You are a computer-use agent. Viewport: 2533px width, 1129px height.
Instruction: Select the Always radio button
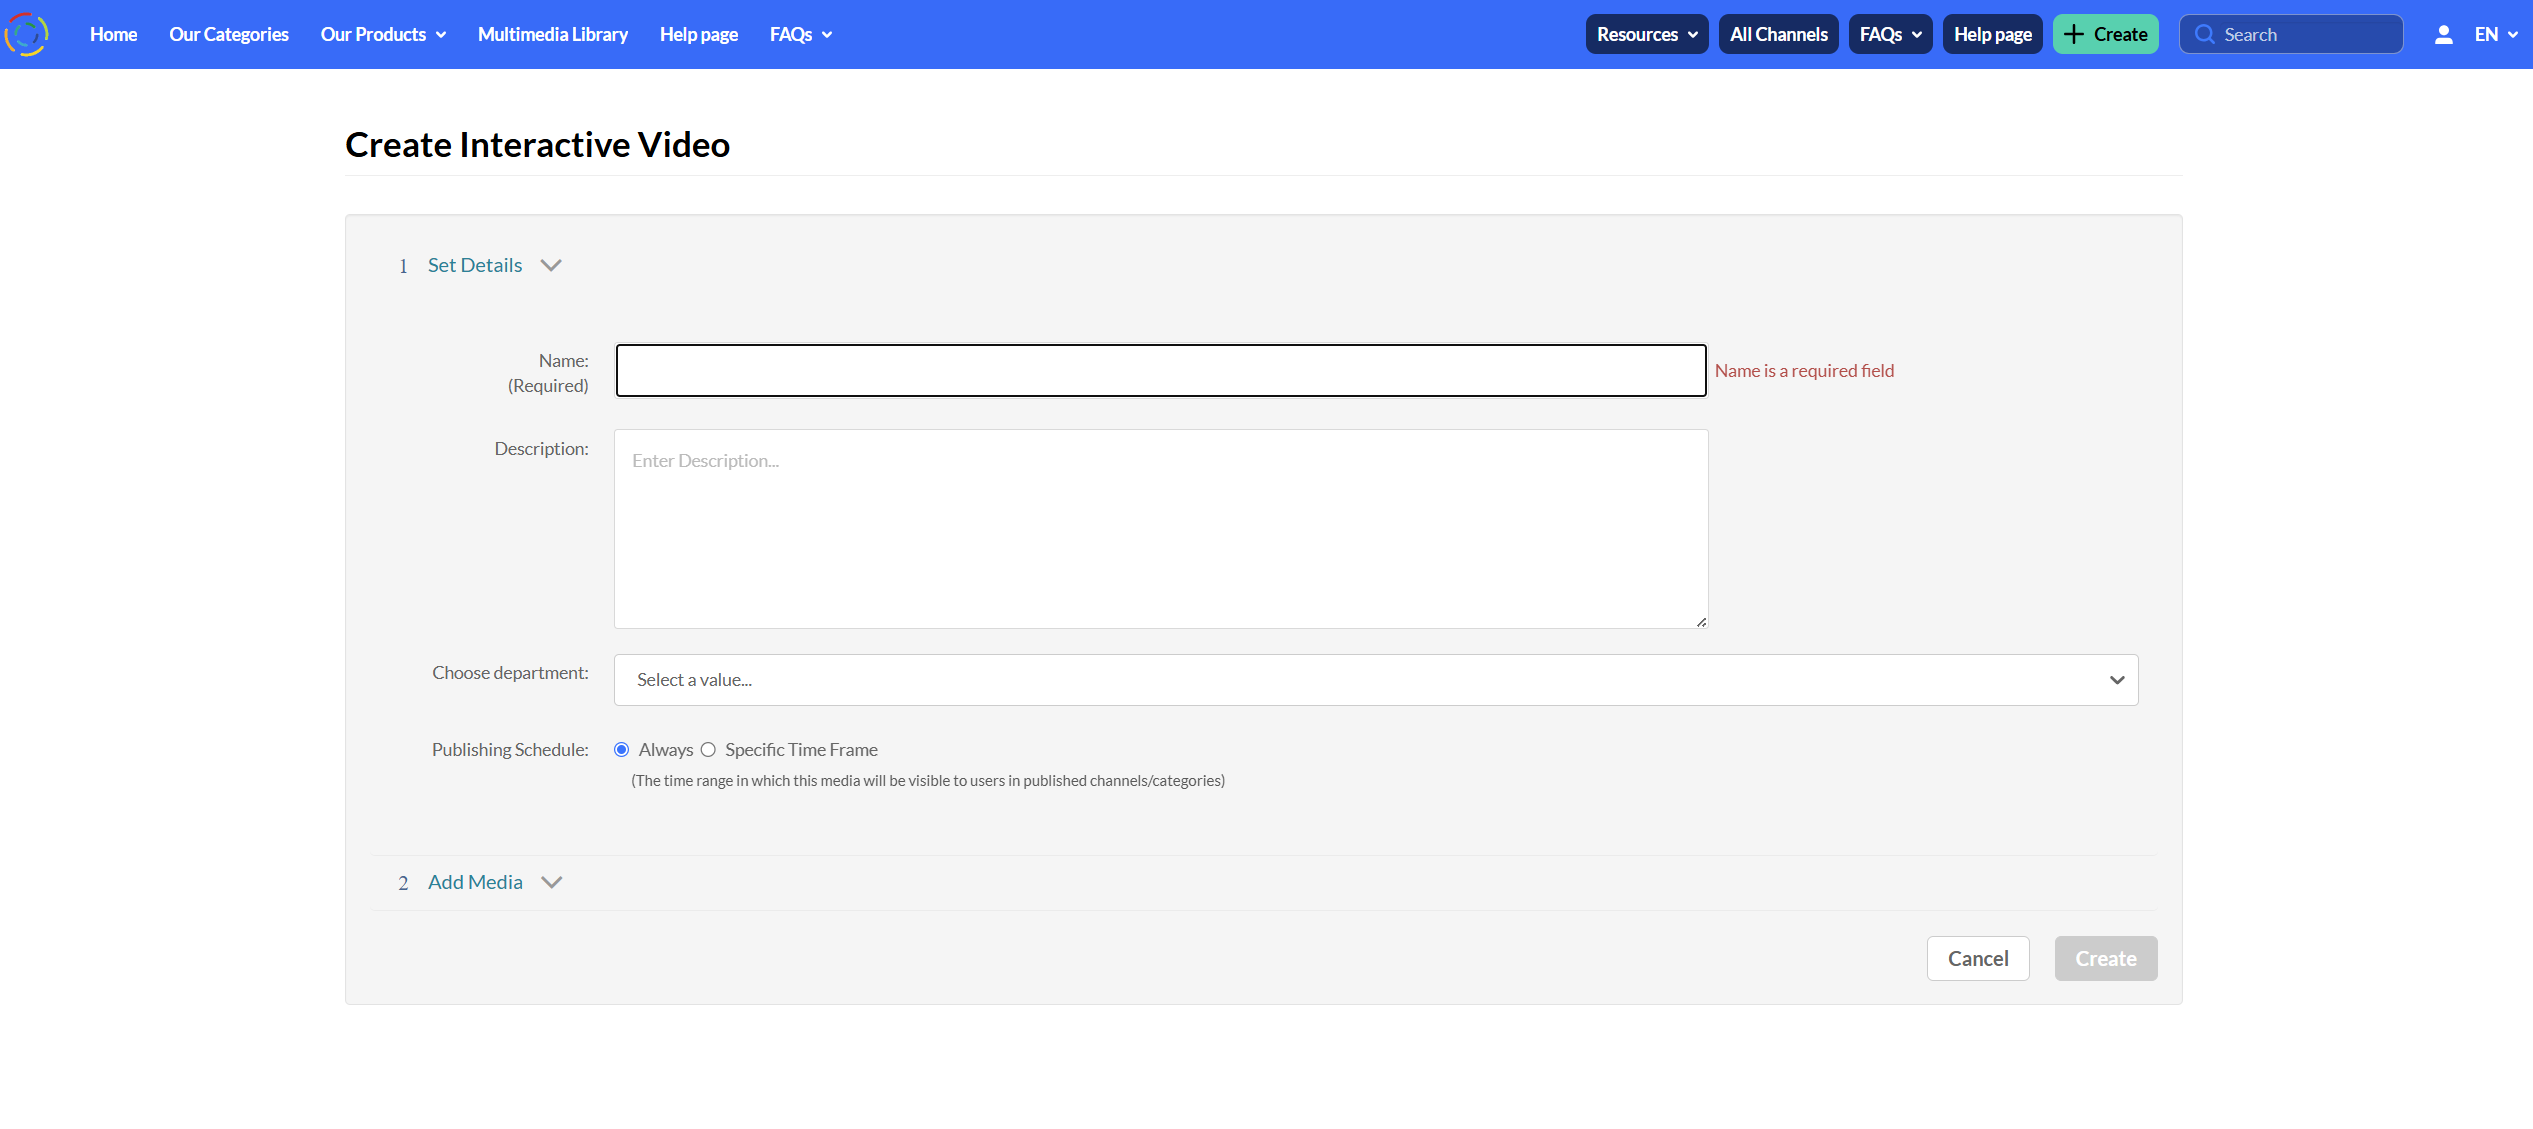622,750
